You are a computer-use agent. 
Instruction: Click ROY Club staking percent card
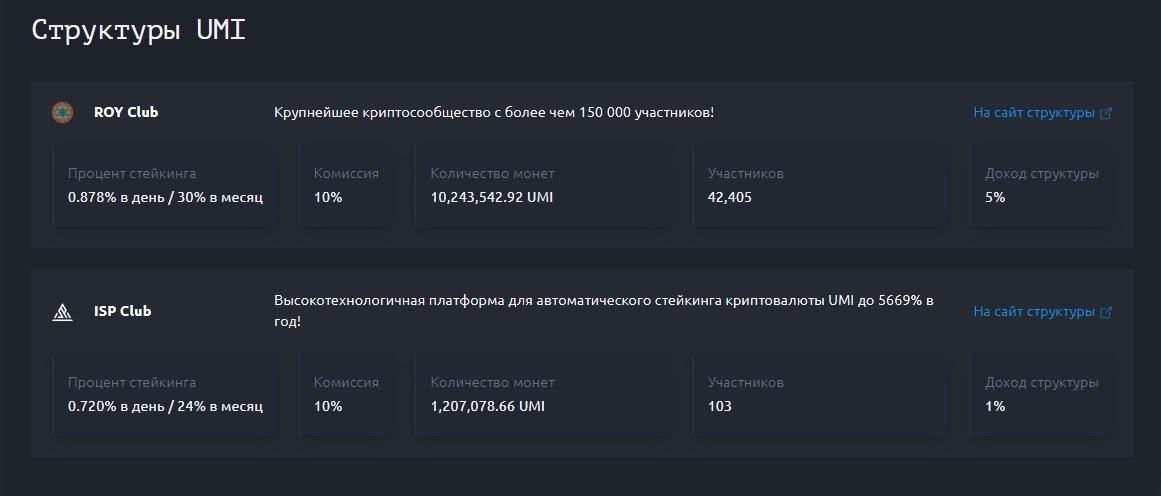coord(166,186)
